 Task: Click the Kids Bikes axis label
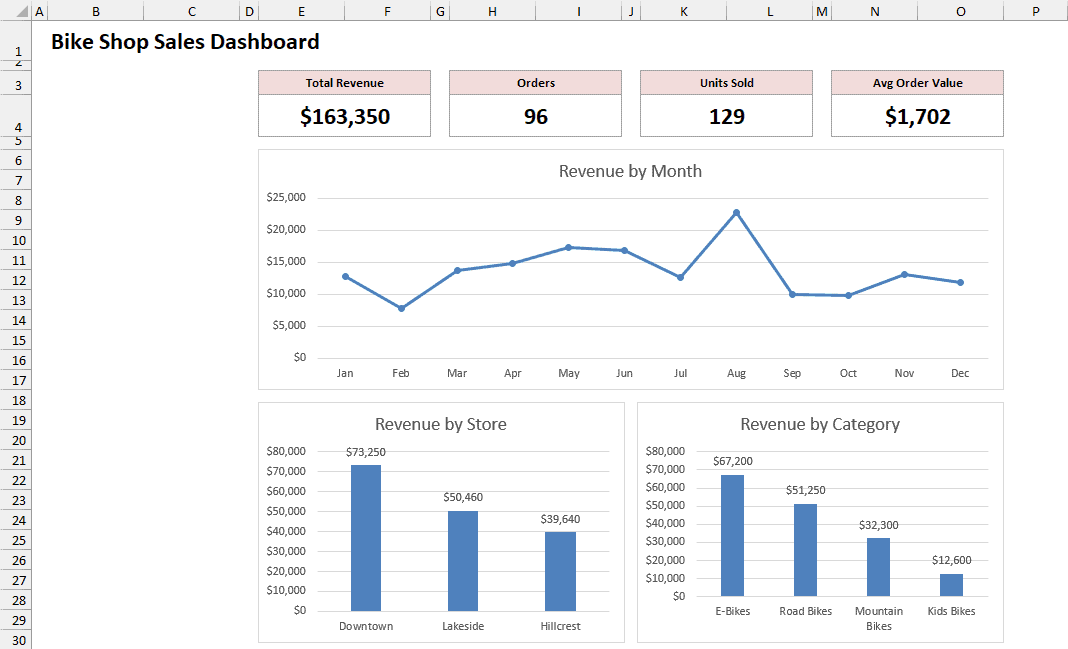pyautogui.click(x=952, y=611)
